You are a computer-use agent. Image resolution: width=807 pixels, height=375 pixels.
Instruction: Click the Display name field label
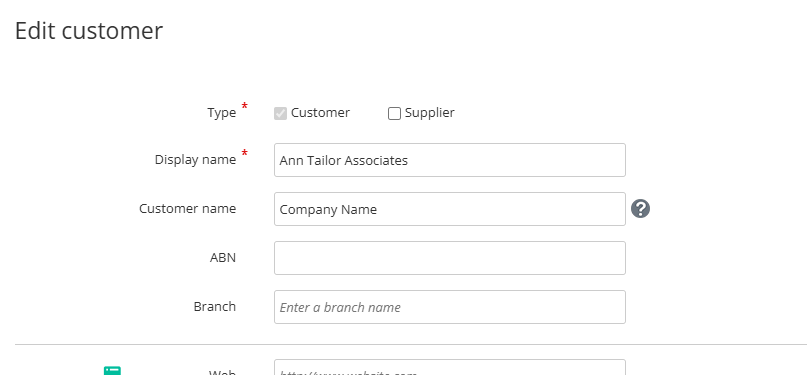(x=195, y=159)
